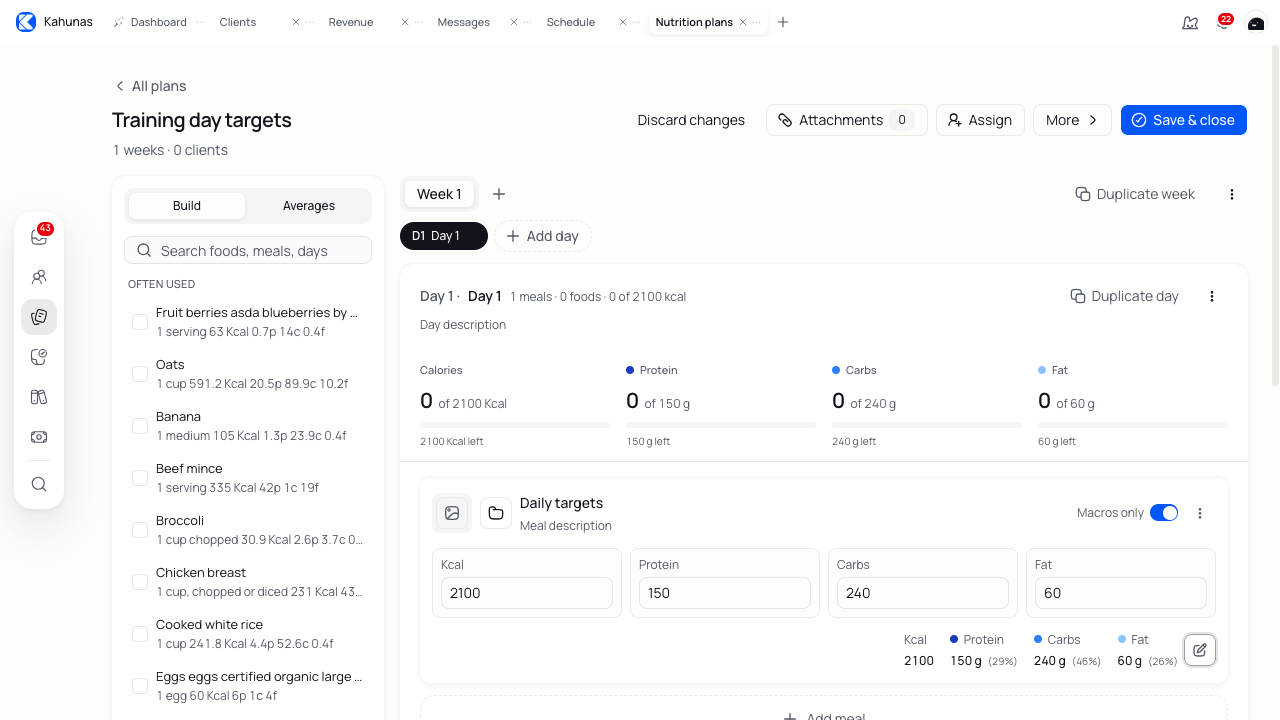Check the Oats food checkbox
The image size is (1280, 720).
[140, 374]
